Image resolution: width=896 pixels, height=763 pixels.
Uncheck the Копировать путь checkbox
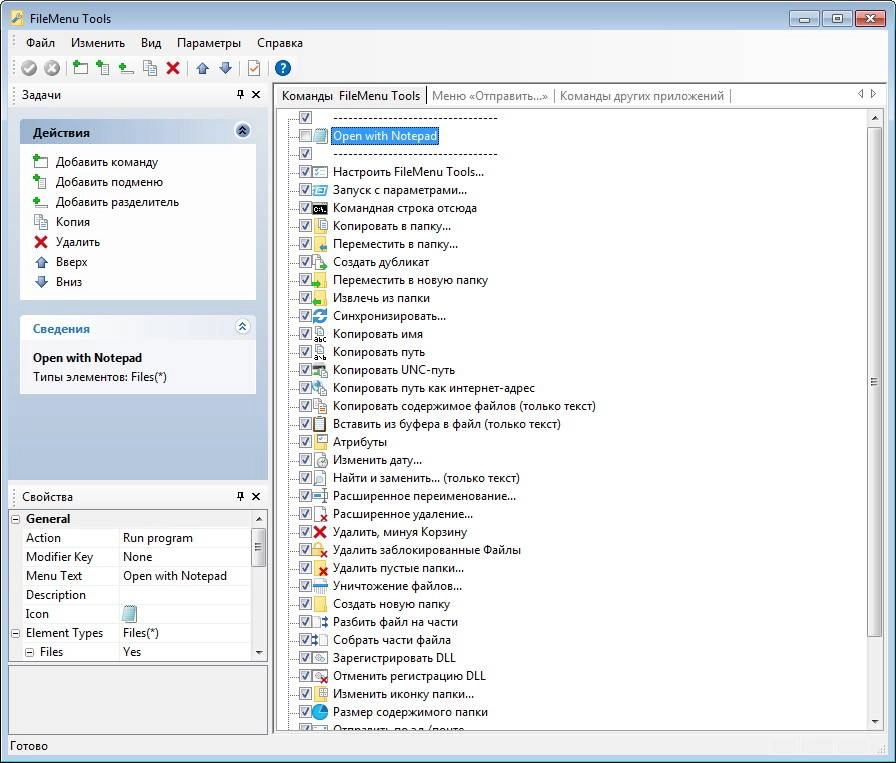coord(305,351)
